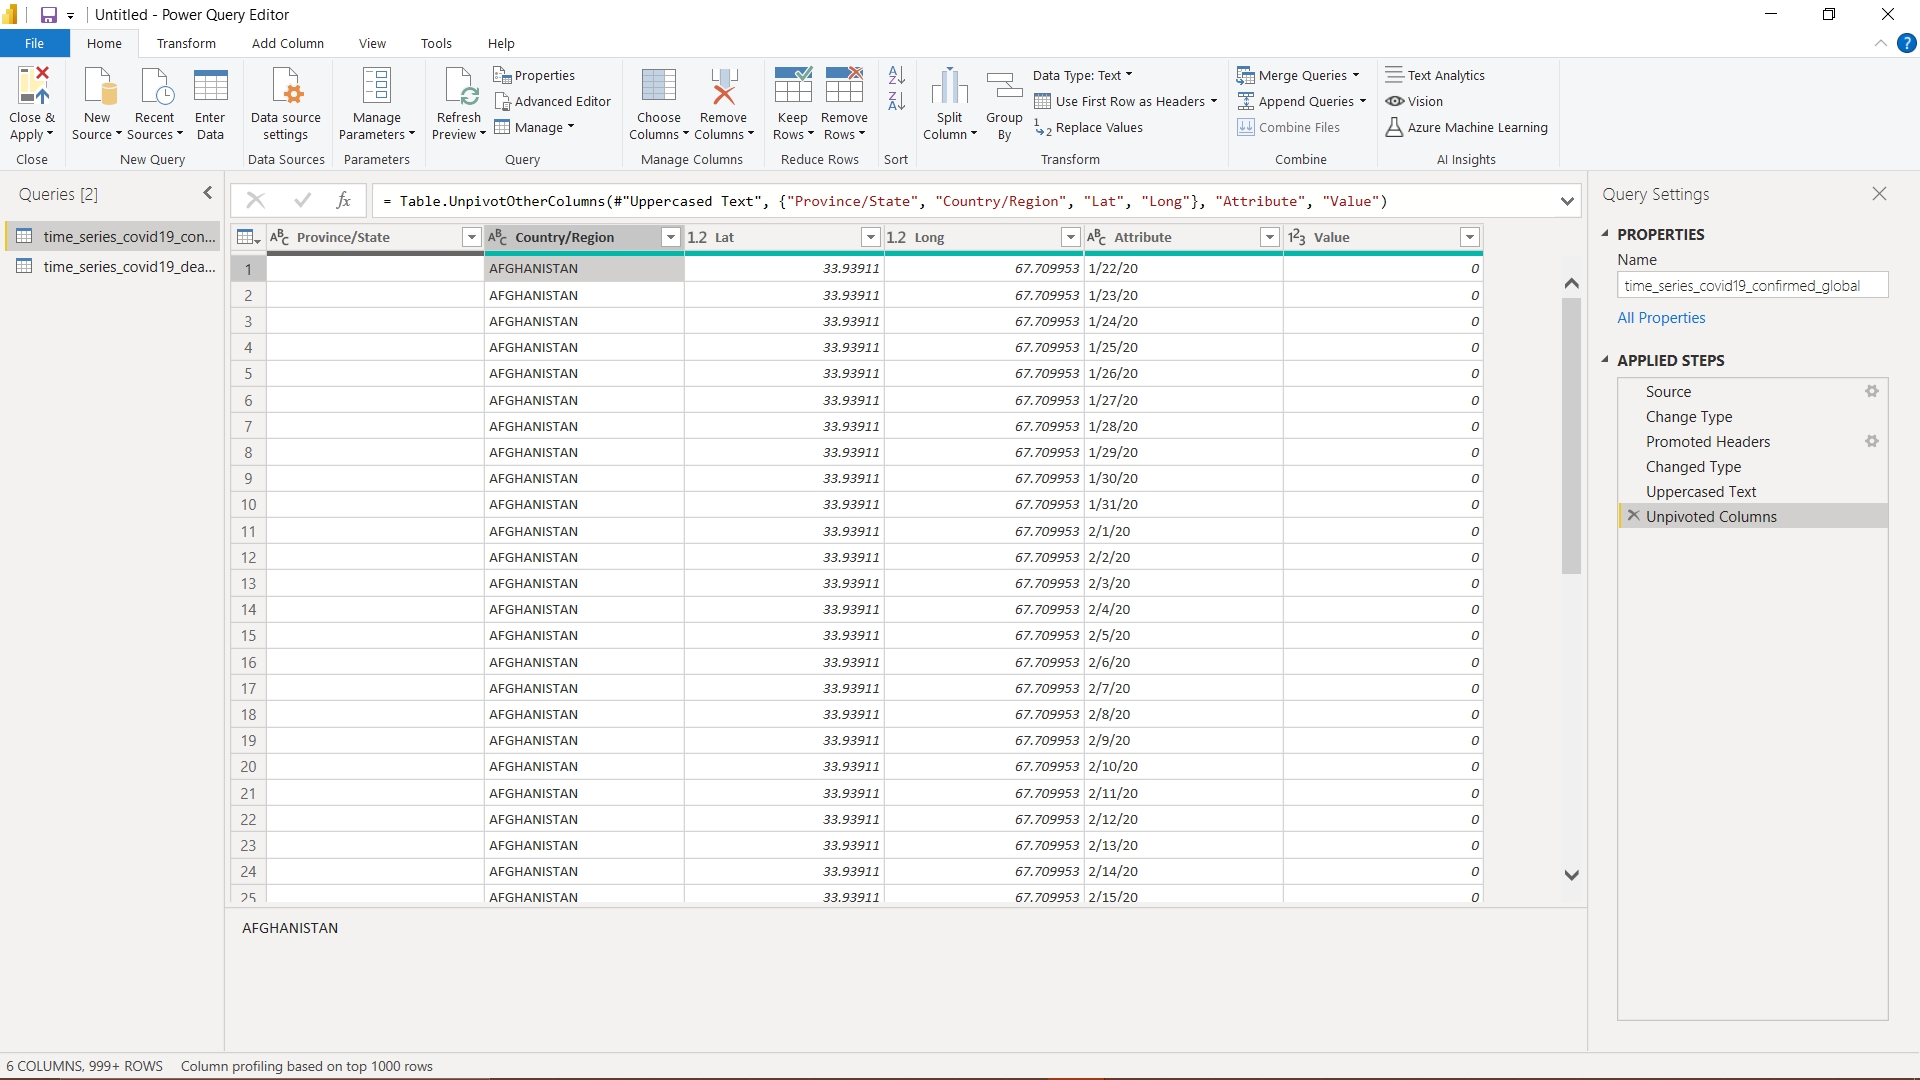
Task: Open the Lat column filter dropdown
Action: click(871, 237)
